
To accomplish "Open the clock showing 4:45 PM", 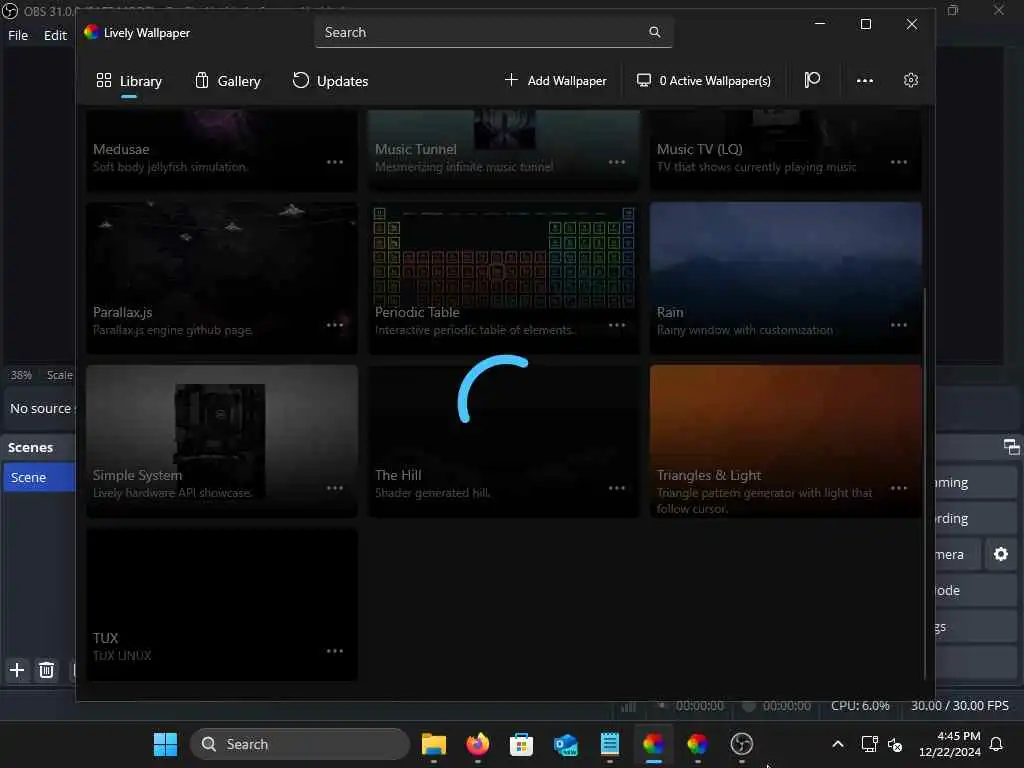I will 950,744.
